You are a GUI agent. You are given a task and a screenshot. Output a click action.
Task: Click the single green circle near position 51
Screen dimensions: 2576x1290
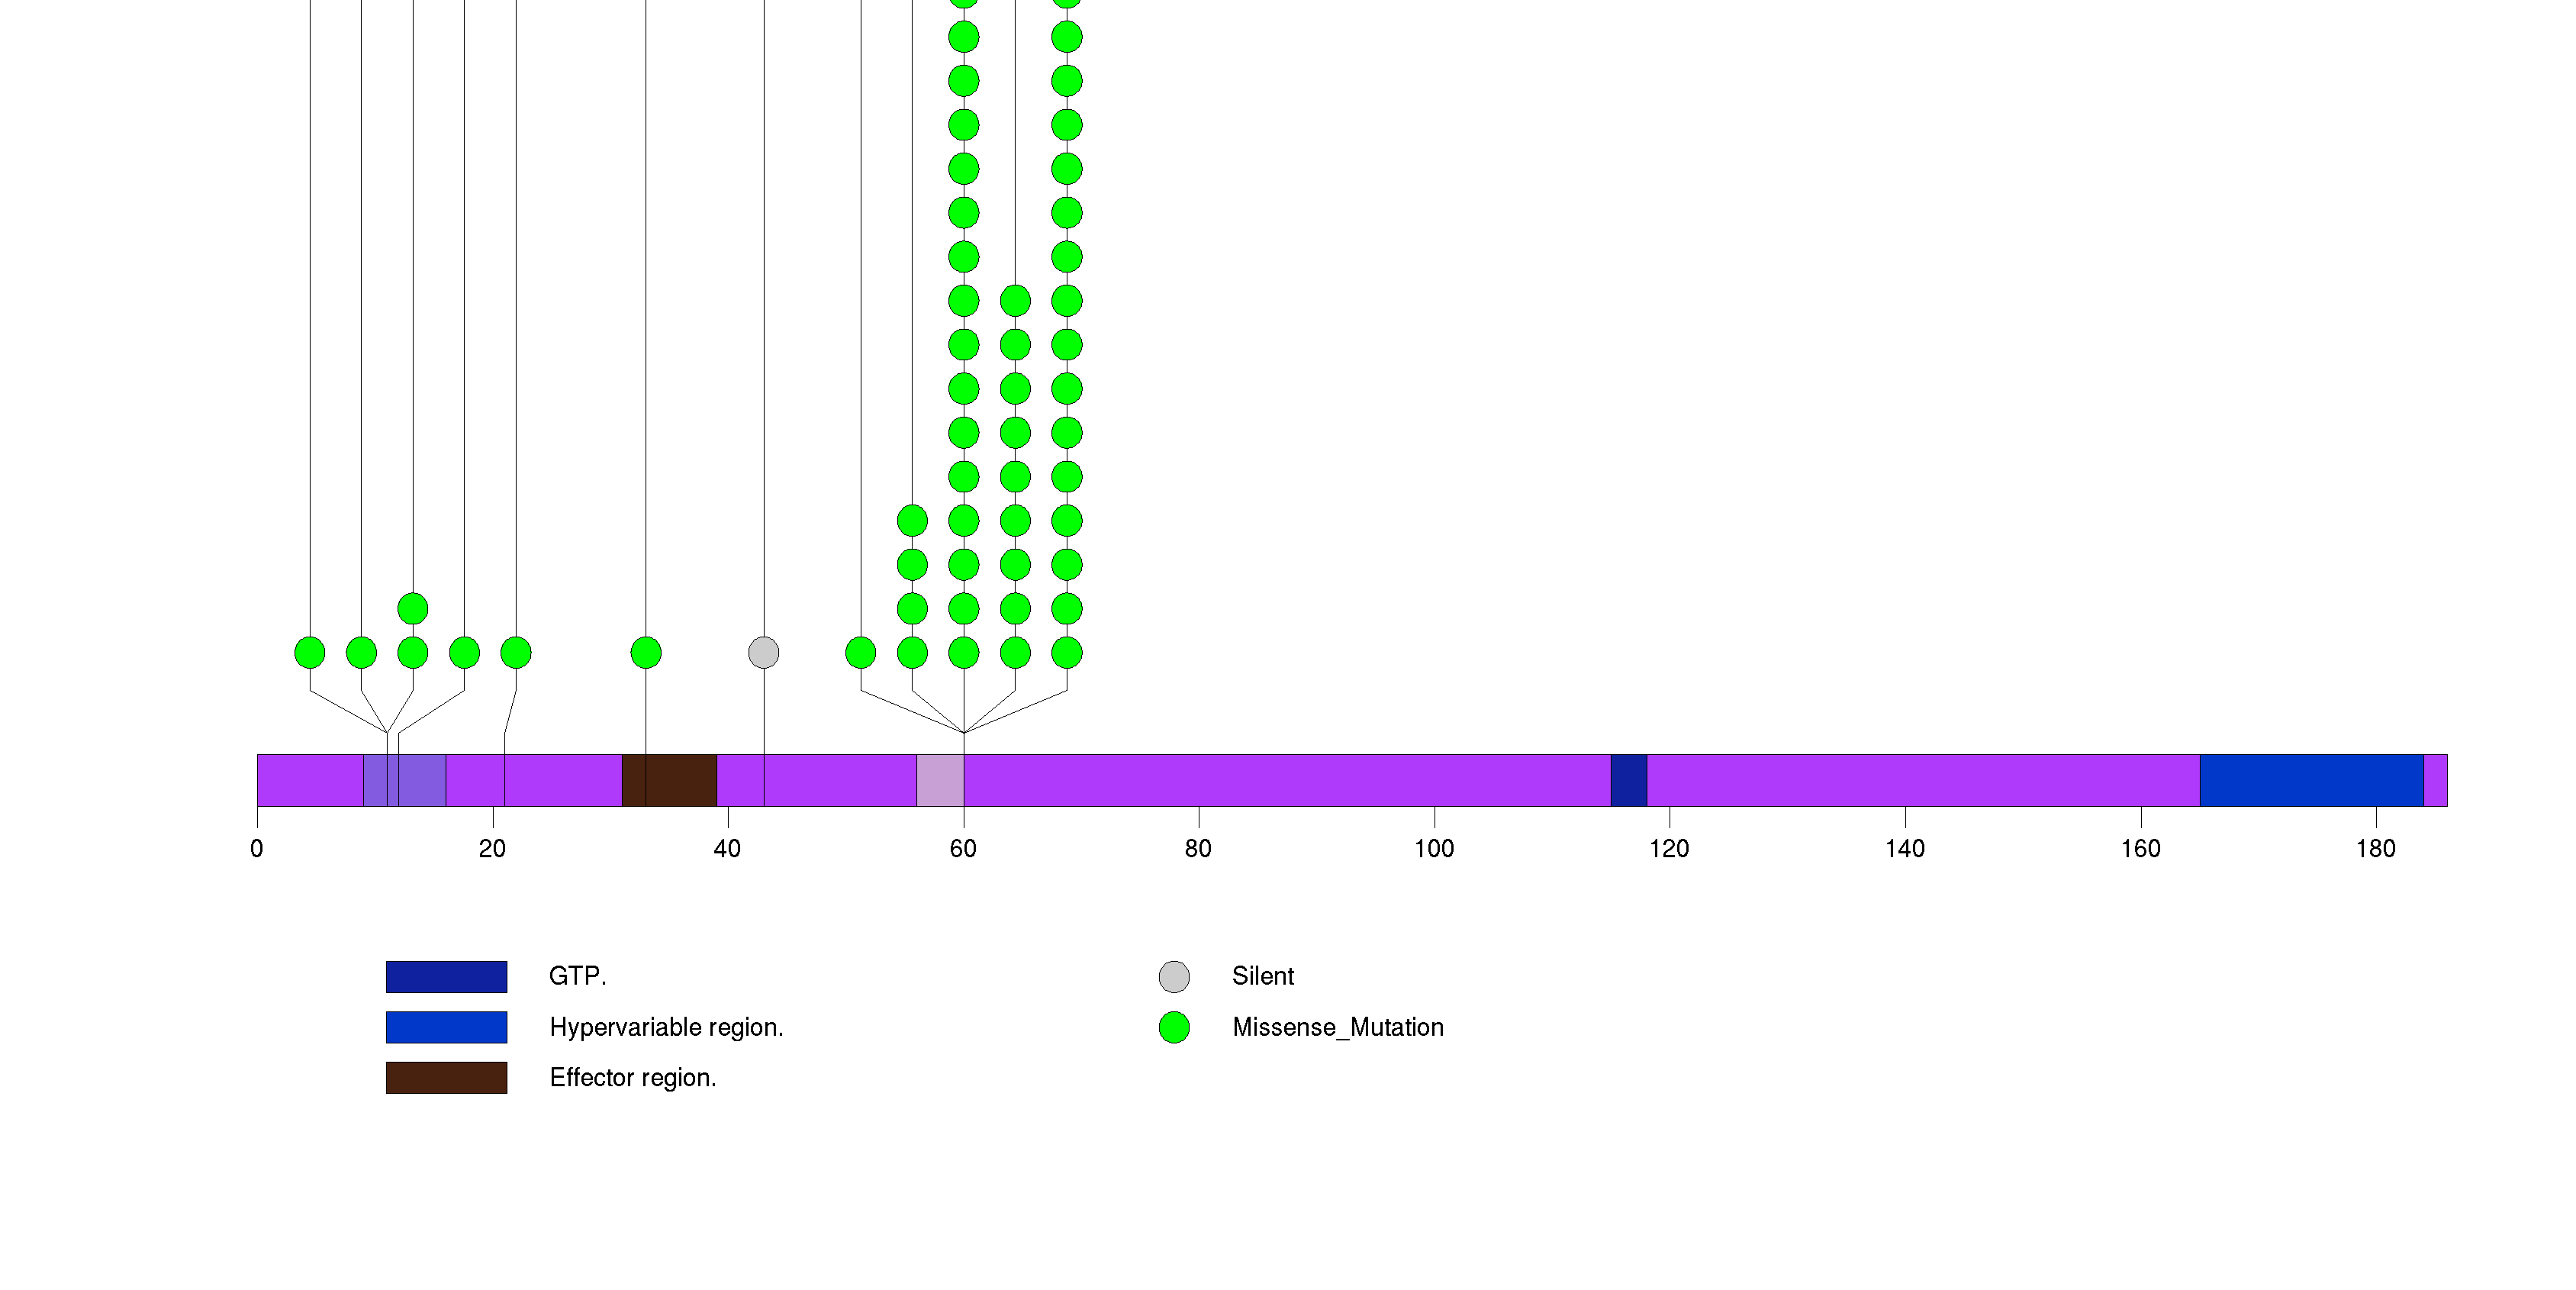click(860, 653)
